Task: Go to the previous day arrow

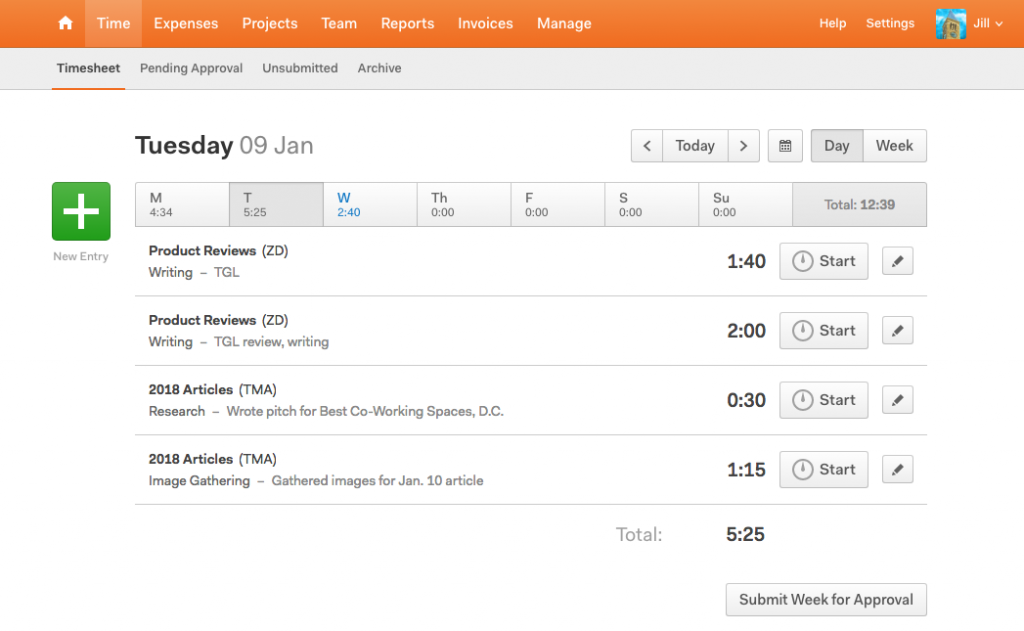Action: point(647,146)
